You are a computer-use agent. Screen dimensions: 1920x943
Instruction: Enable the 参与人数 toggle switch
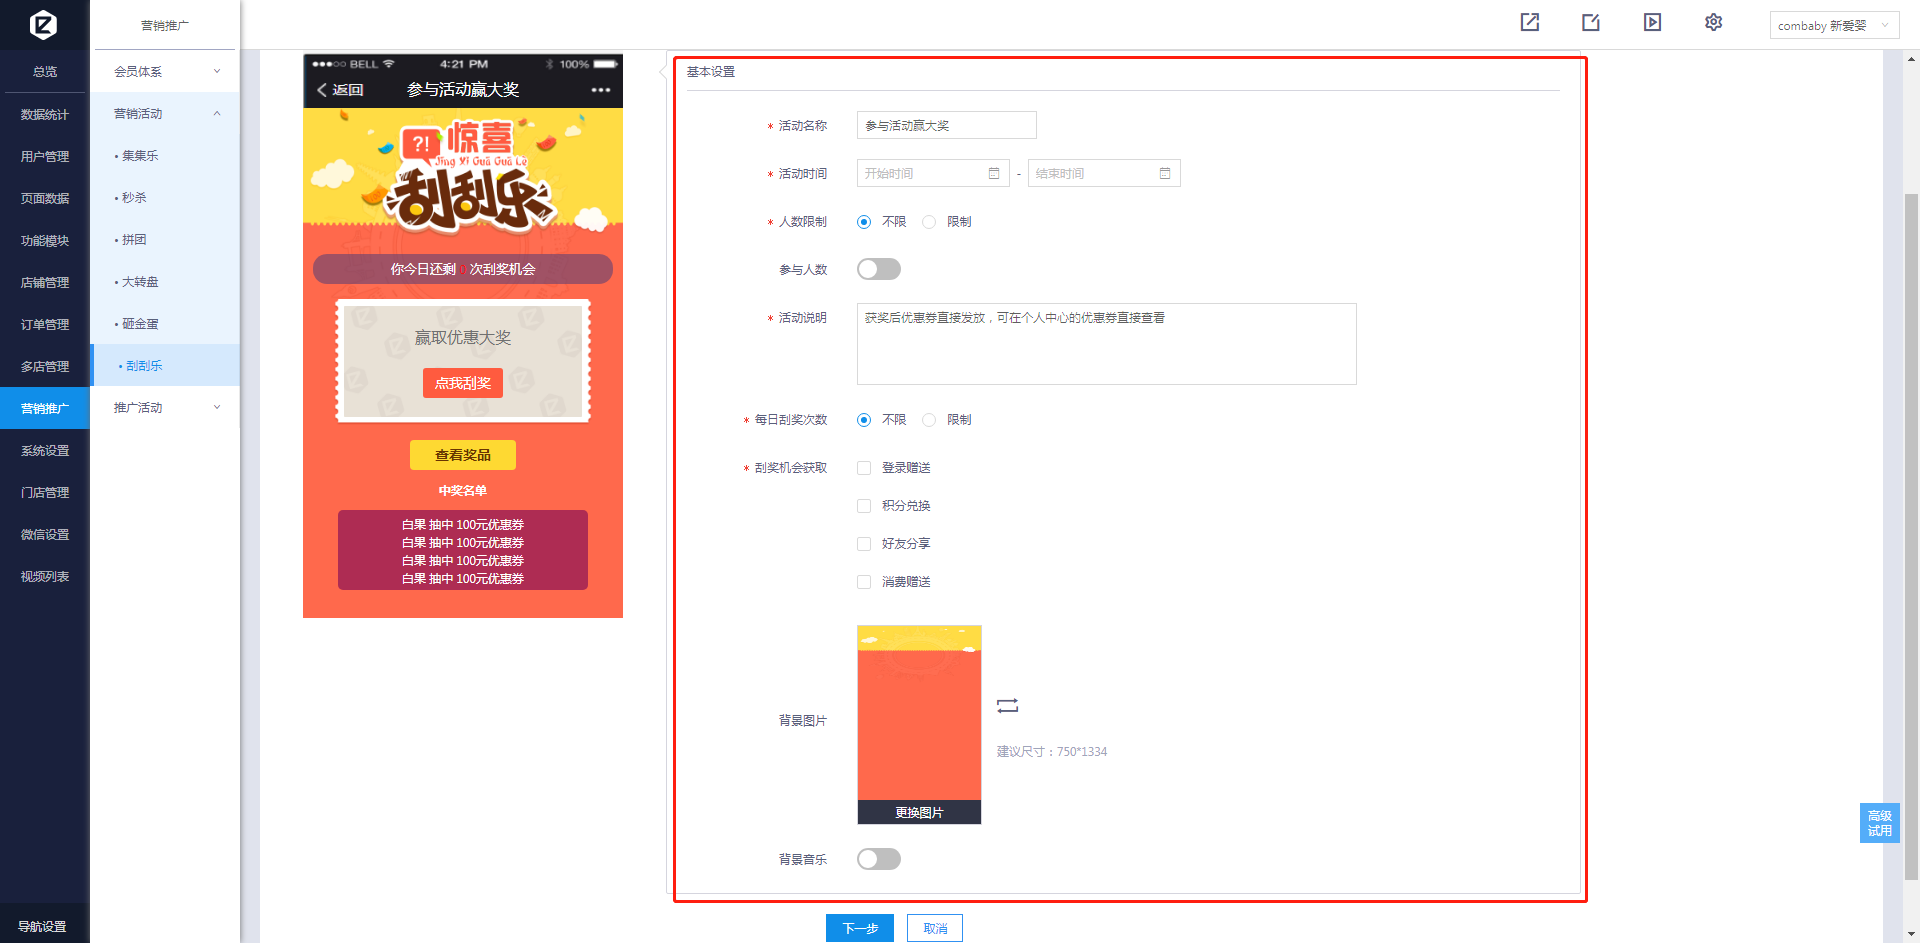(x=878, y=270)
